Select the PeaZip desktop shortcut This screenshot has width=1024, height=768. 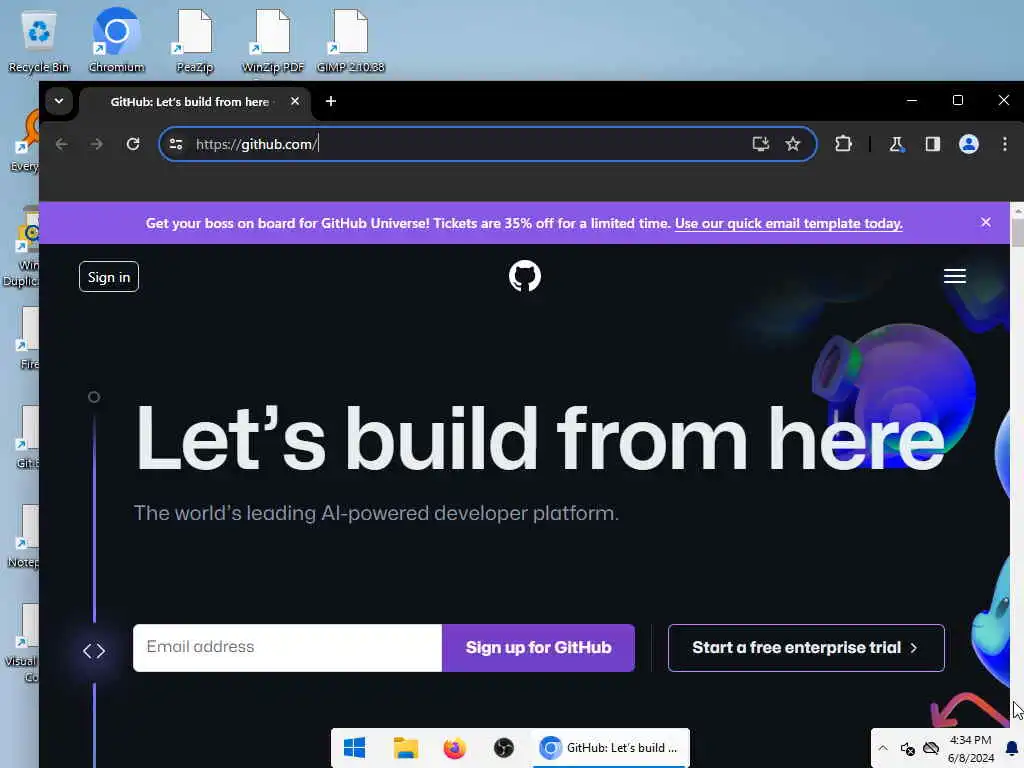pos(195,40)
